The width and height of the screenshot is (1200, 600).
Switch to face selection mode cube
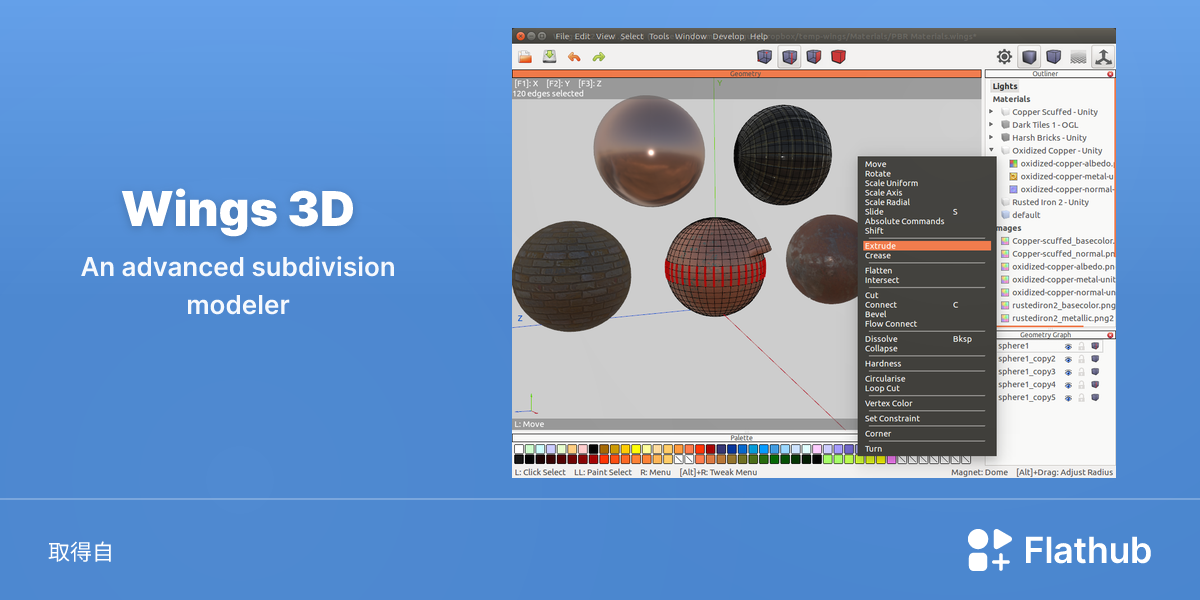[814, 57]
